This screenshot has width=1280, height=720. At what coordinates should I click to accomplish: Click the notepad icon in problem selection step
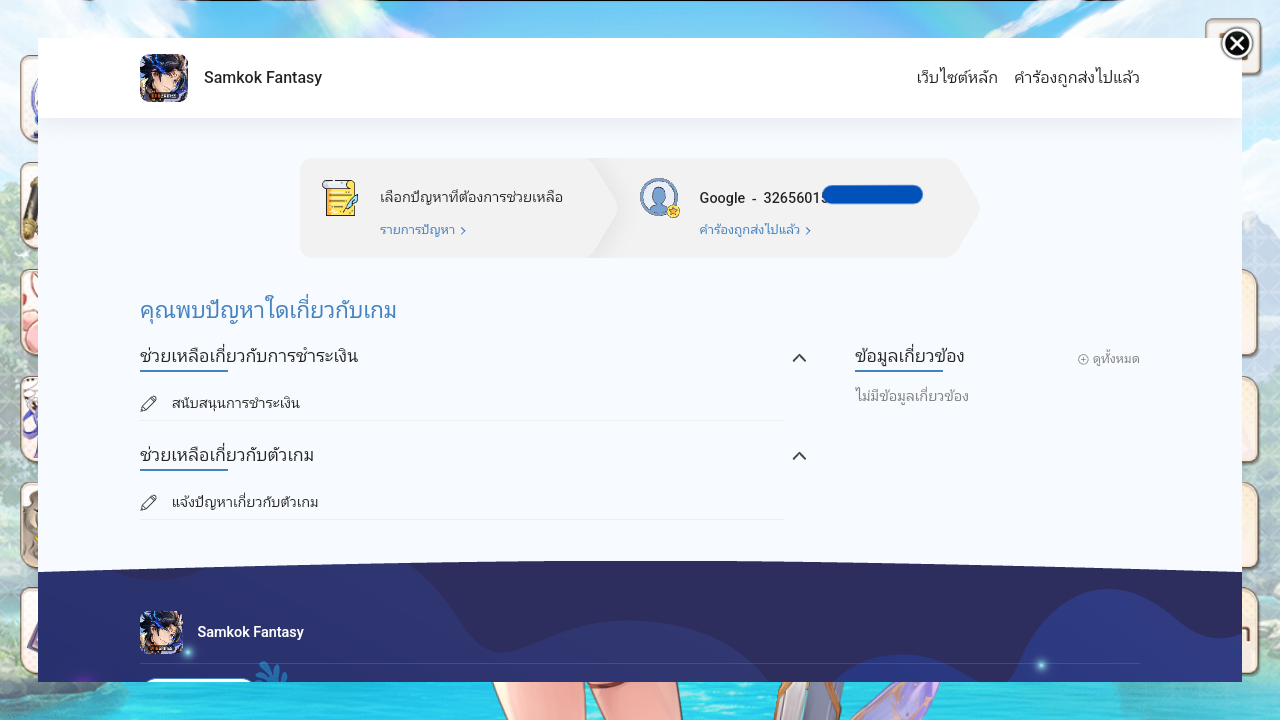[340, 198]
